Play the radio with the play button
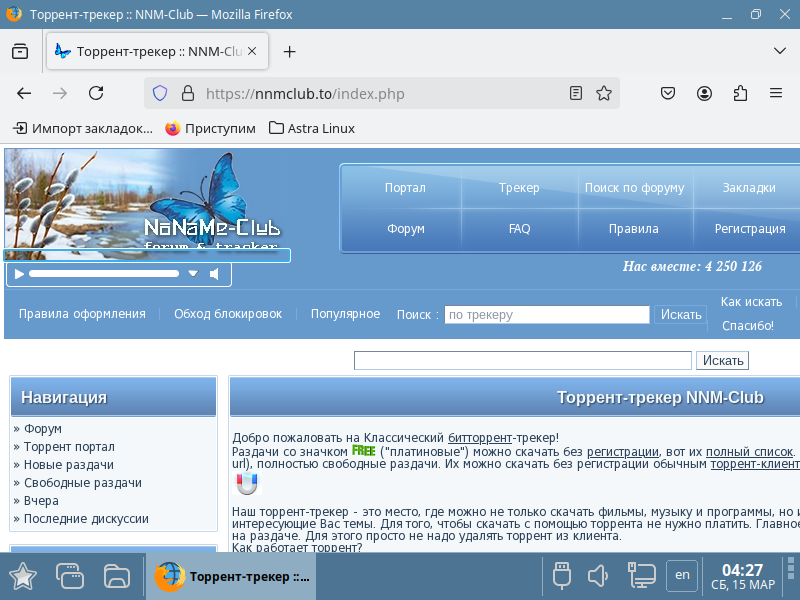The height and width of the screenshot is (600, 800). [x=19, y=274]
